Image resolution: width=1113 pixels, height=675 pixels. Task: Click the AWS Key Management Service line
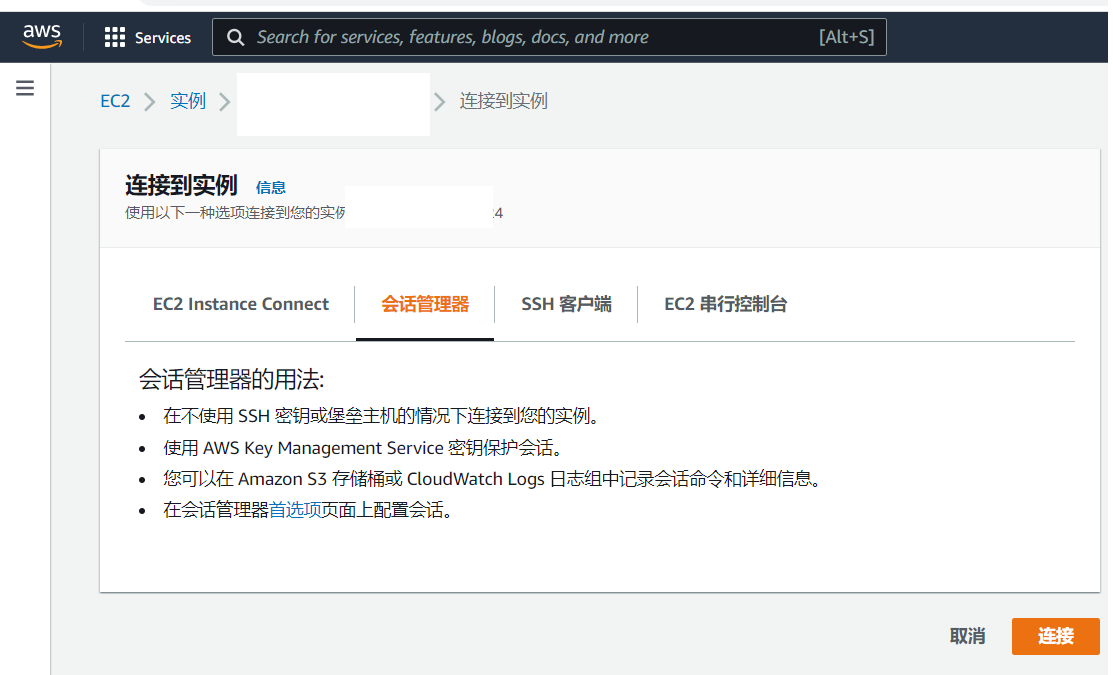coord(363,448)
